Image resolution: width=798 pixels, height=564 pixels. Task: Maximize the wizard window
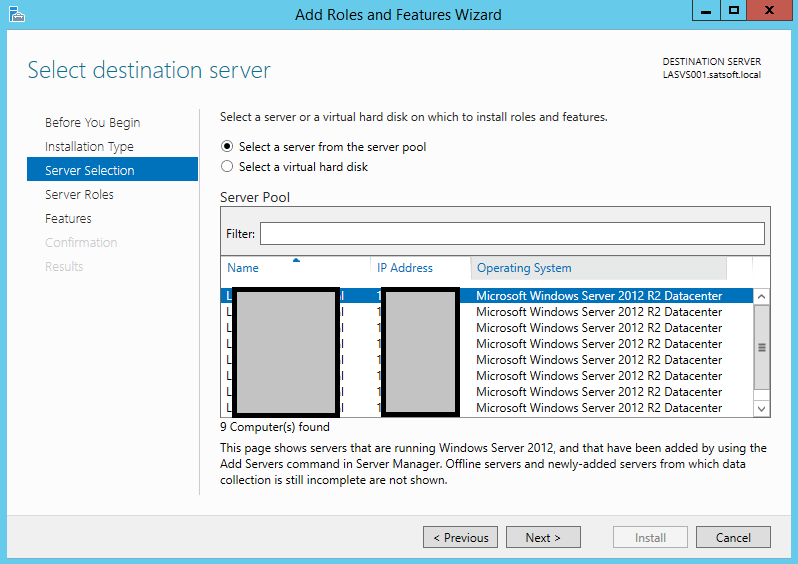tap(733, 11)
